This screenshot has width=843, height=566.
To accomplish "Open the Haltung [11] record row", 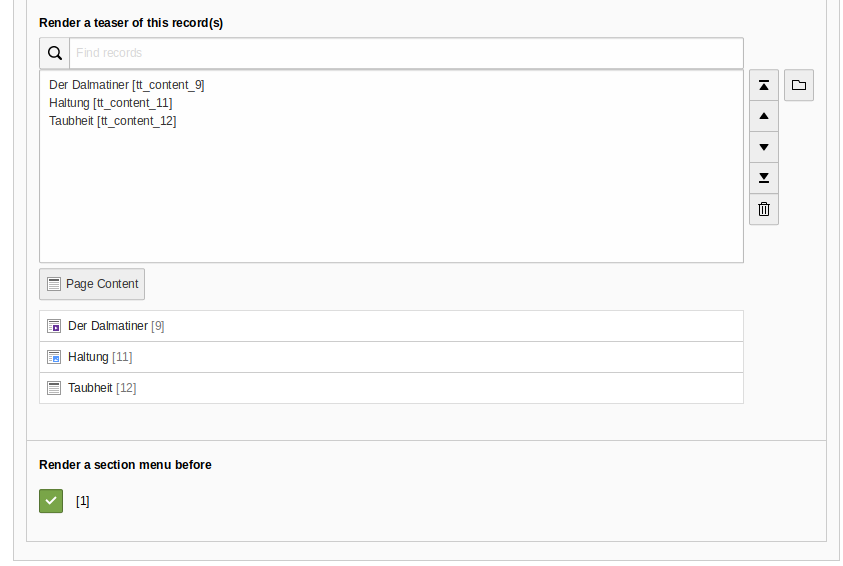I will click(x=391, y=357).
